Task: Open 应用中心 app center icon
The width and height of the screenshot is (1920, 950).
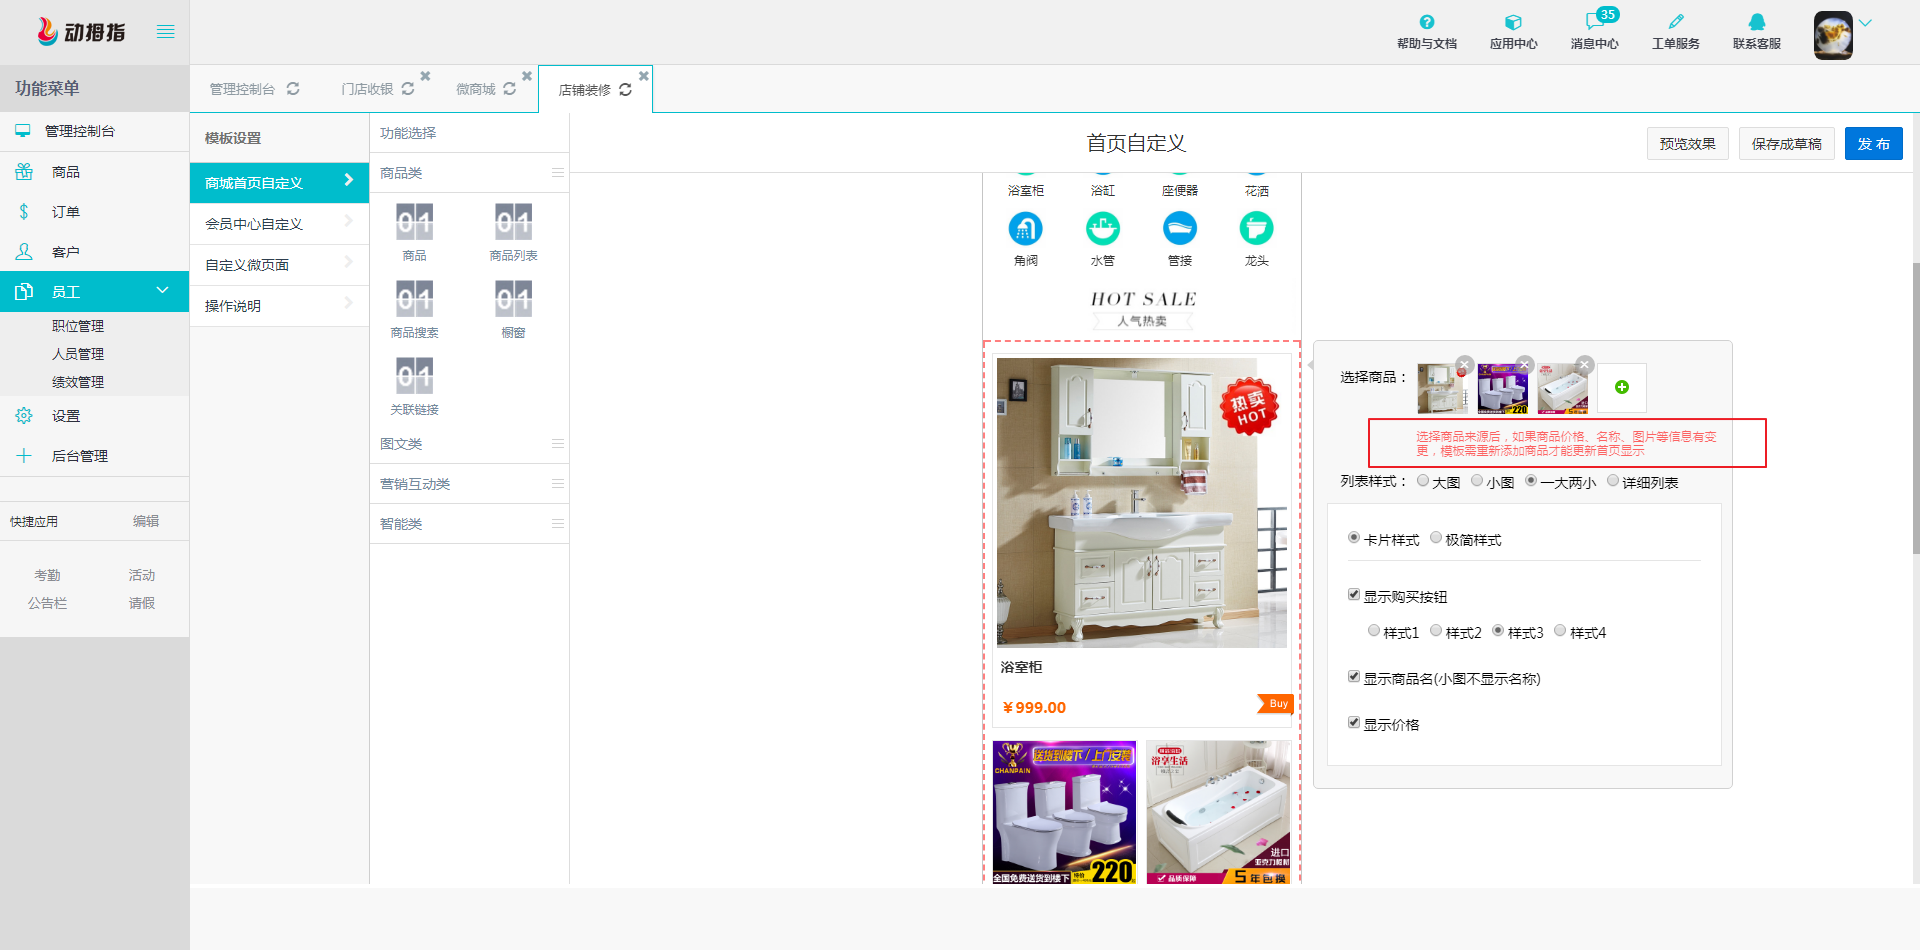Action: point(1513,22)
